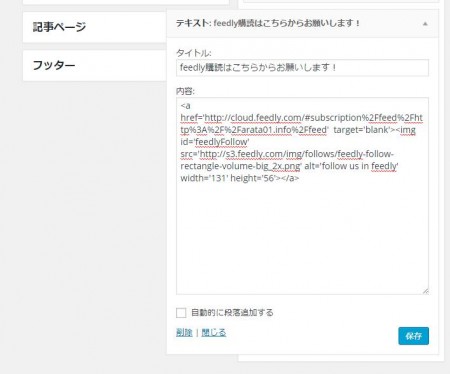Click the タイトル label
The image size is (450, 374).
(x=194, y=53)
